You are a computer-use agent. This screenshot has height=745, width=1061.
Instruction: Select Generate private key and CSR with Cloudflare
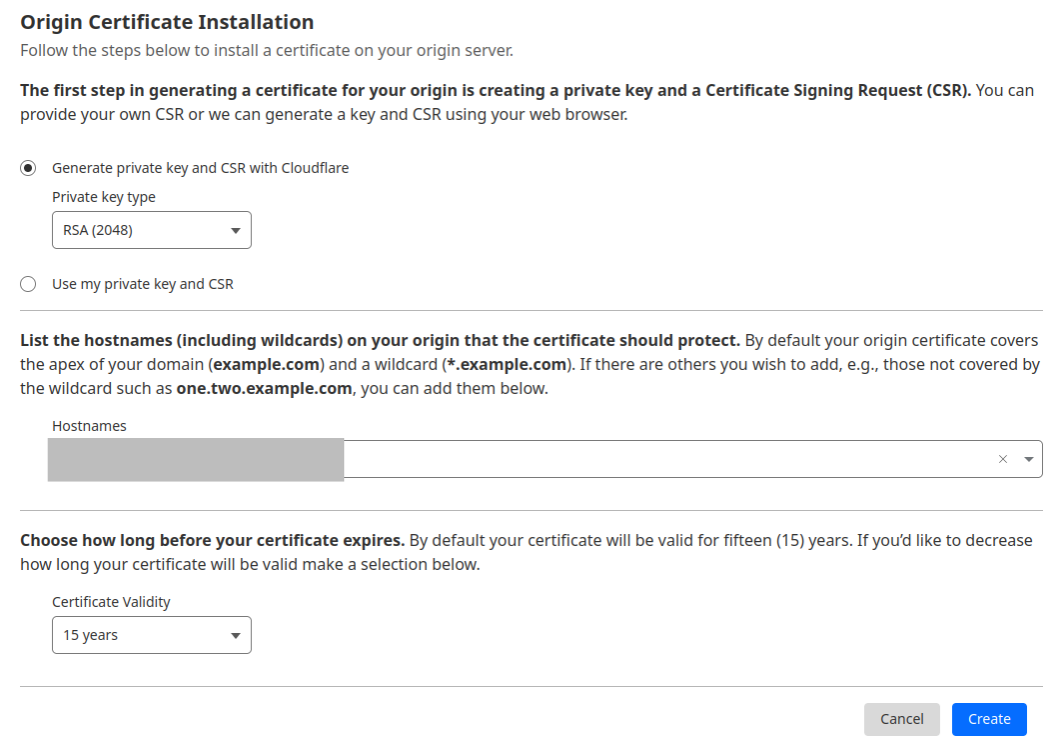pyautogui.click(x=28, y=168)
